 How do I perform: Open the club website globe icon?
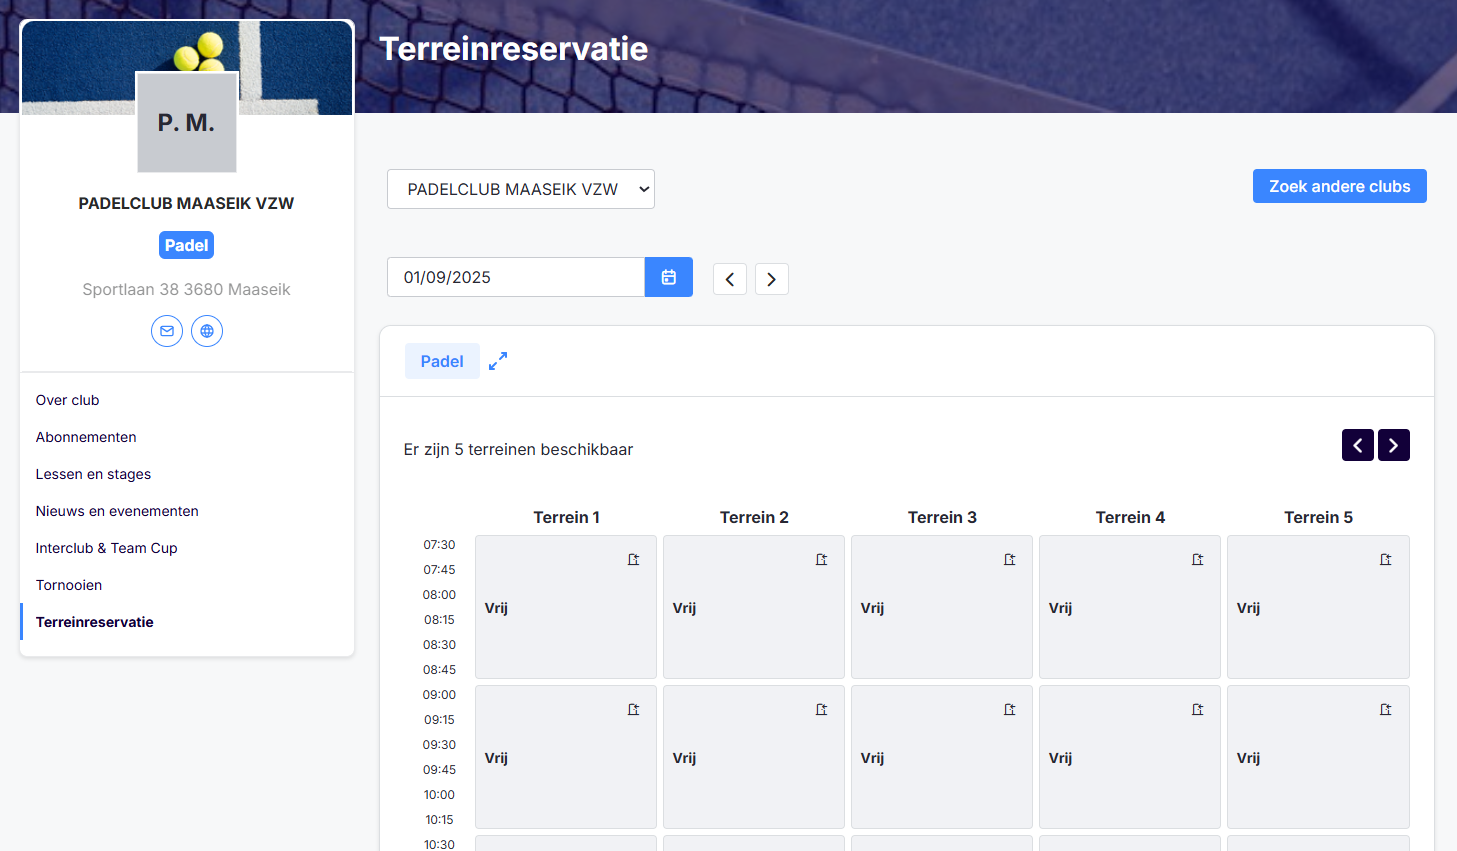207,331
